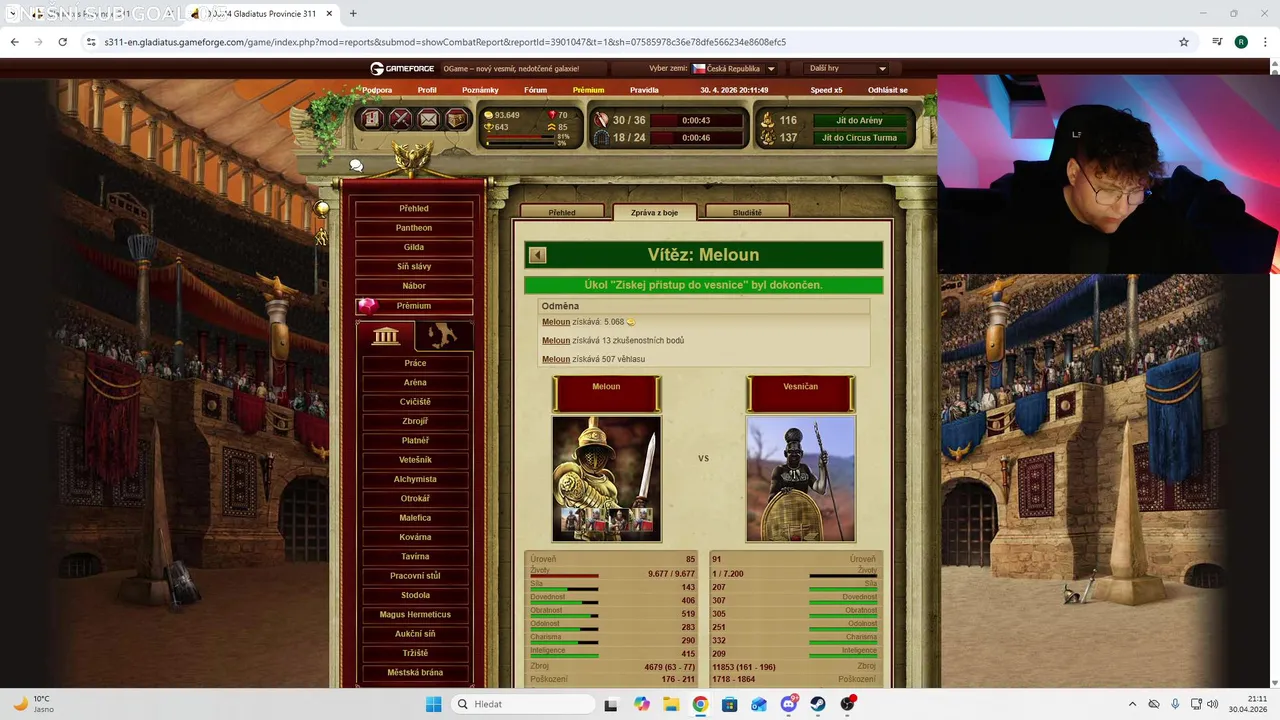Image resolution: width=1280 pixels, height=720 pixels.
Task: Open a new browser tab with plus button
Action: [x=353, y=14]
